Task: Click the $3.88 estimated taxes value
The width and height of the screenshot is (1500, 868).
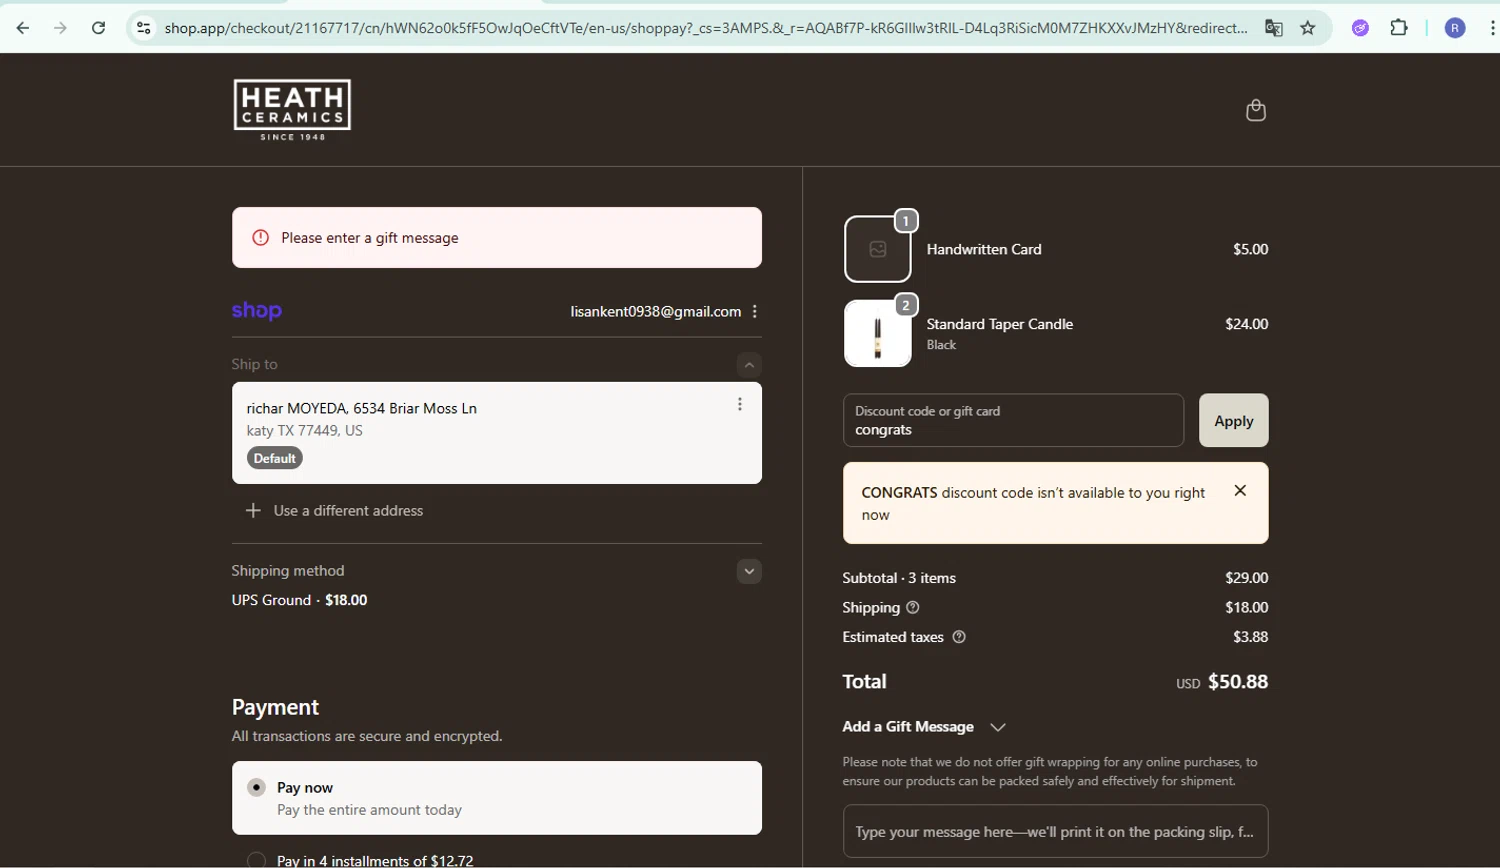Action: (1250, 637)
